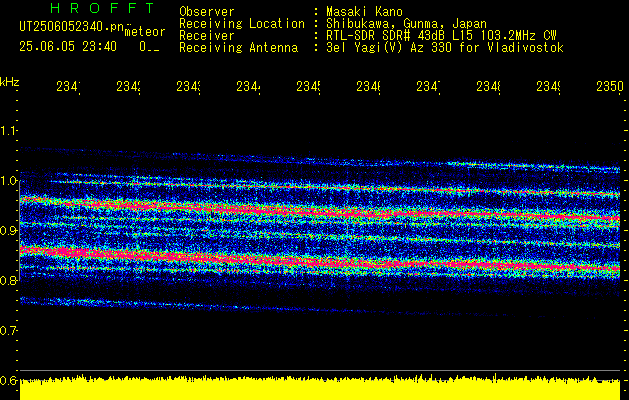Click the yellow signal-level bar graph
The width and height of the screenshot is (629, 400).
tap(320, 388)
